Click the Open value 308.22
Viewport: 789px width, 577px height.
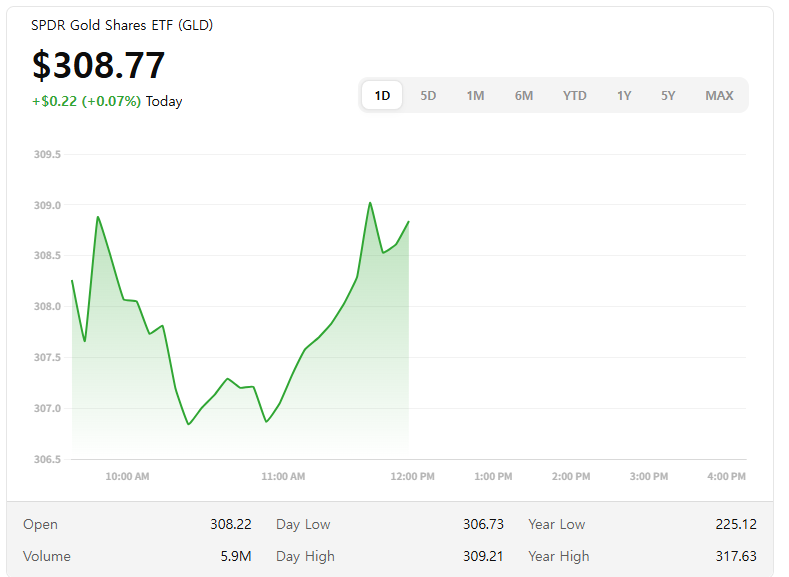pyautogui.click(x=230, y=524)
